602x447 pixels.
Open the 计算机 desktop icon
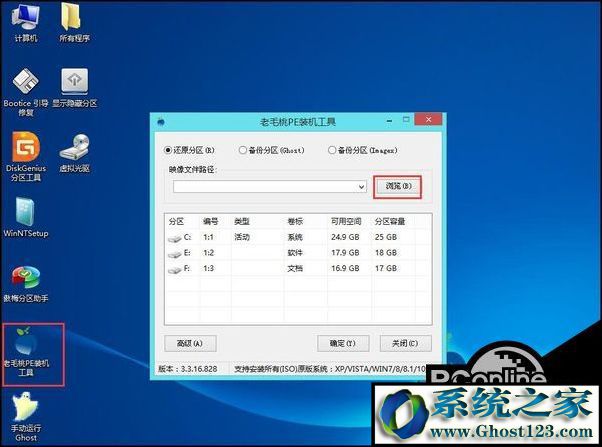tap(25, 22)
